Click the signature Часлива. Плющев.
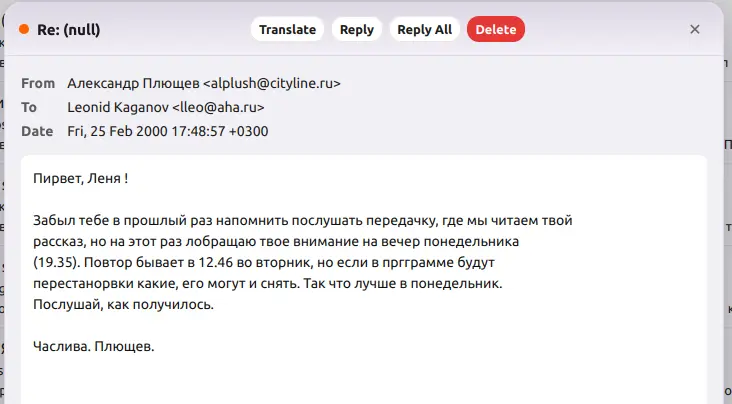This screenshot has height=404, width=732. [x=93, y=347]
